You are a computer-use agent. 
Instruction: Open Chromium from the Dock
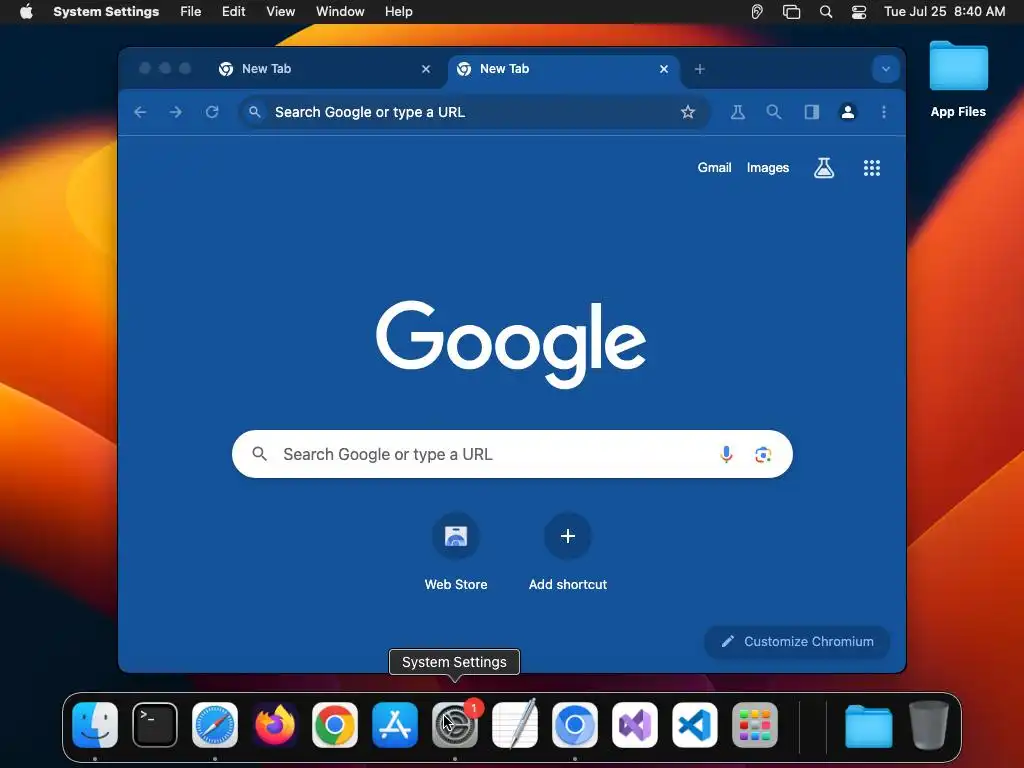click(x=575, y=725)
